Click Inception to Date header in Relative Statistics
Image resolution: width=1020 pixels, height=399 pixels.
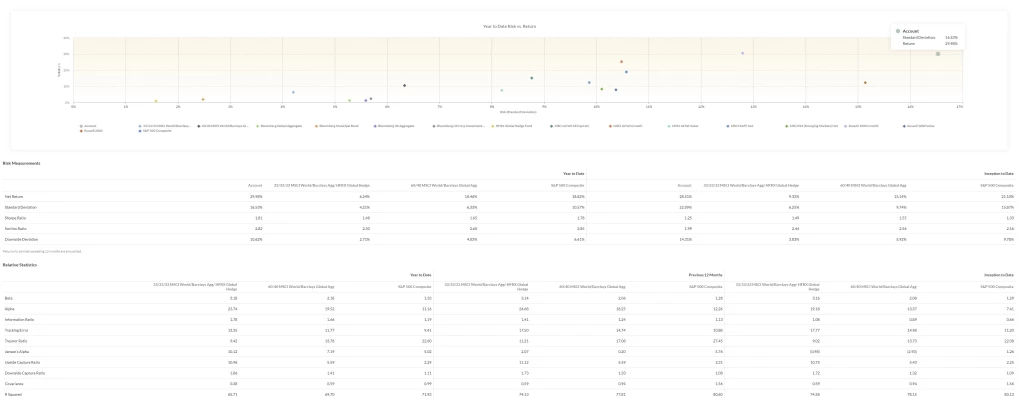(x=1000, y=275)
